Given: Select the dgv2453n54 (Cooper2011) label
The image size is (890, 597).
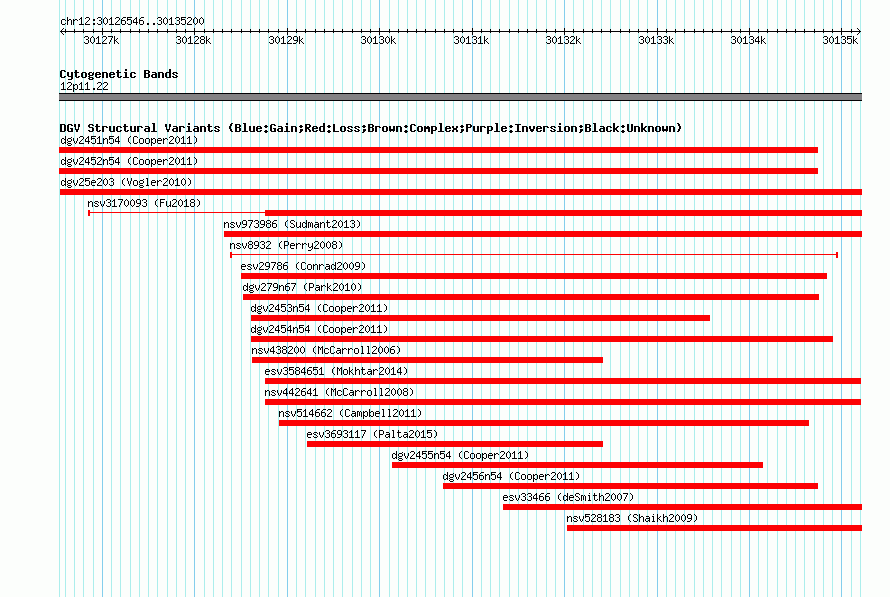Looking at the screenshot, I should [319, 308].
